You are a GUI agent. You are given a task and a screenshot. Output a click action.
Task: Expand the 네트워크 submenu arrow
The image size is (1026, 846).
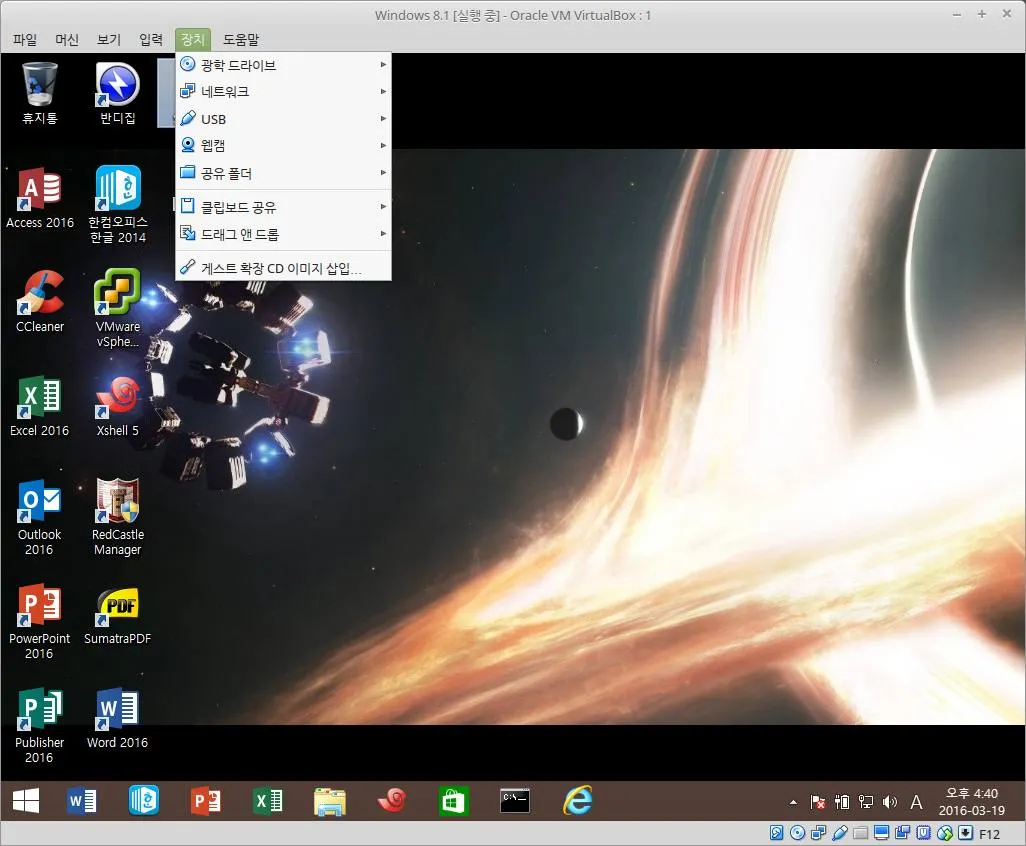383,91
